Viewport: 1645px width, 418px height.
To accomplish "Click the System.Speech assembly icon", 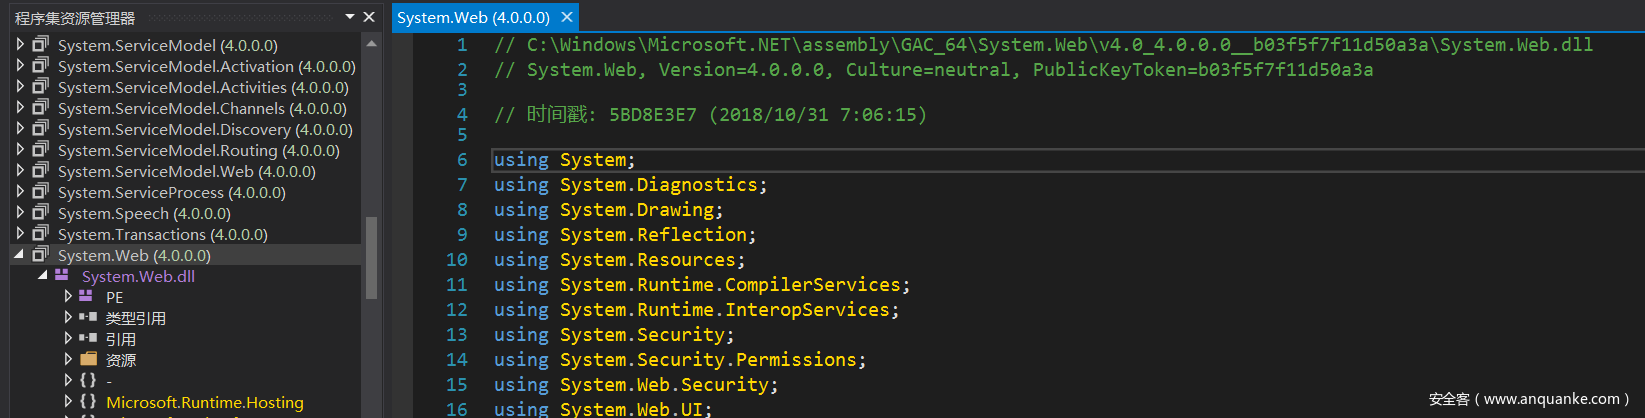I will 40,213.
